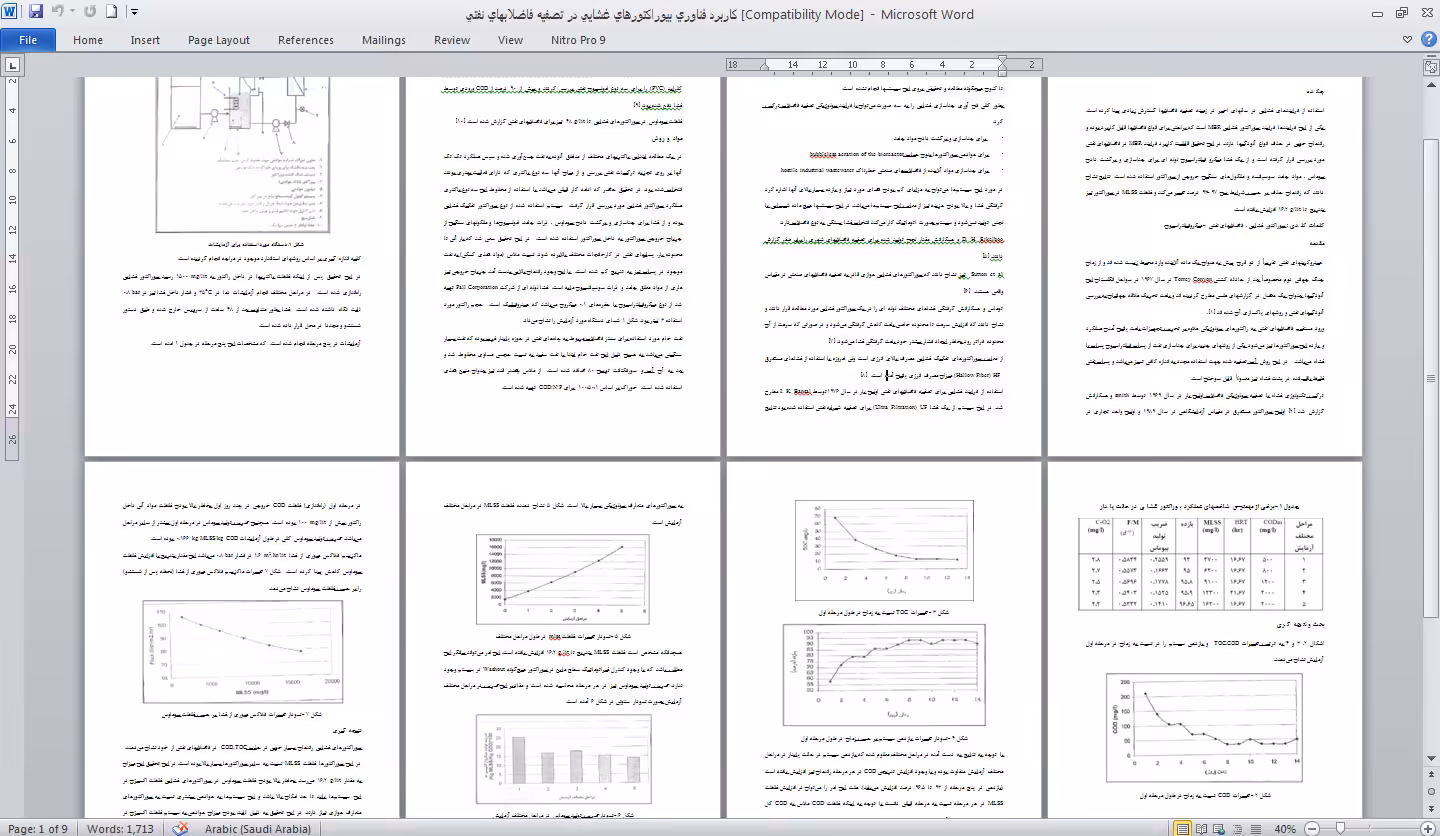The width and height of the screenshot is (1440, 836).
Task: Minimize the Word window
Action: tap(1379, 12)
